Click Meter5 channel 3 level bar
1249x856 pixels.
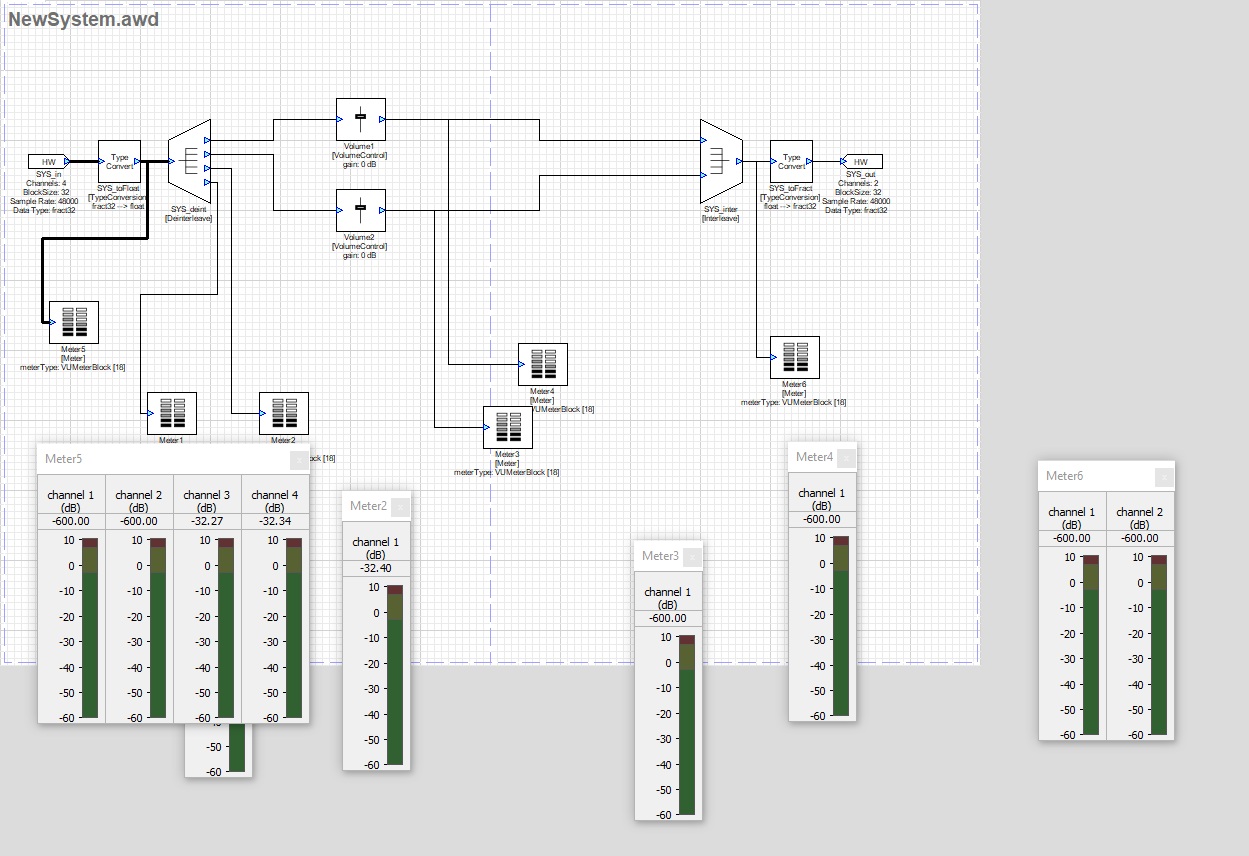227,628
